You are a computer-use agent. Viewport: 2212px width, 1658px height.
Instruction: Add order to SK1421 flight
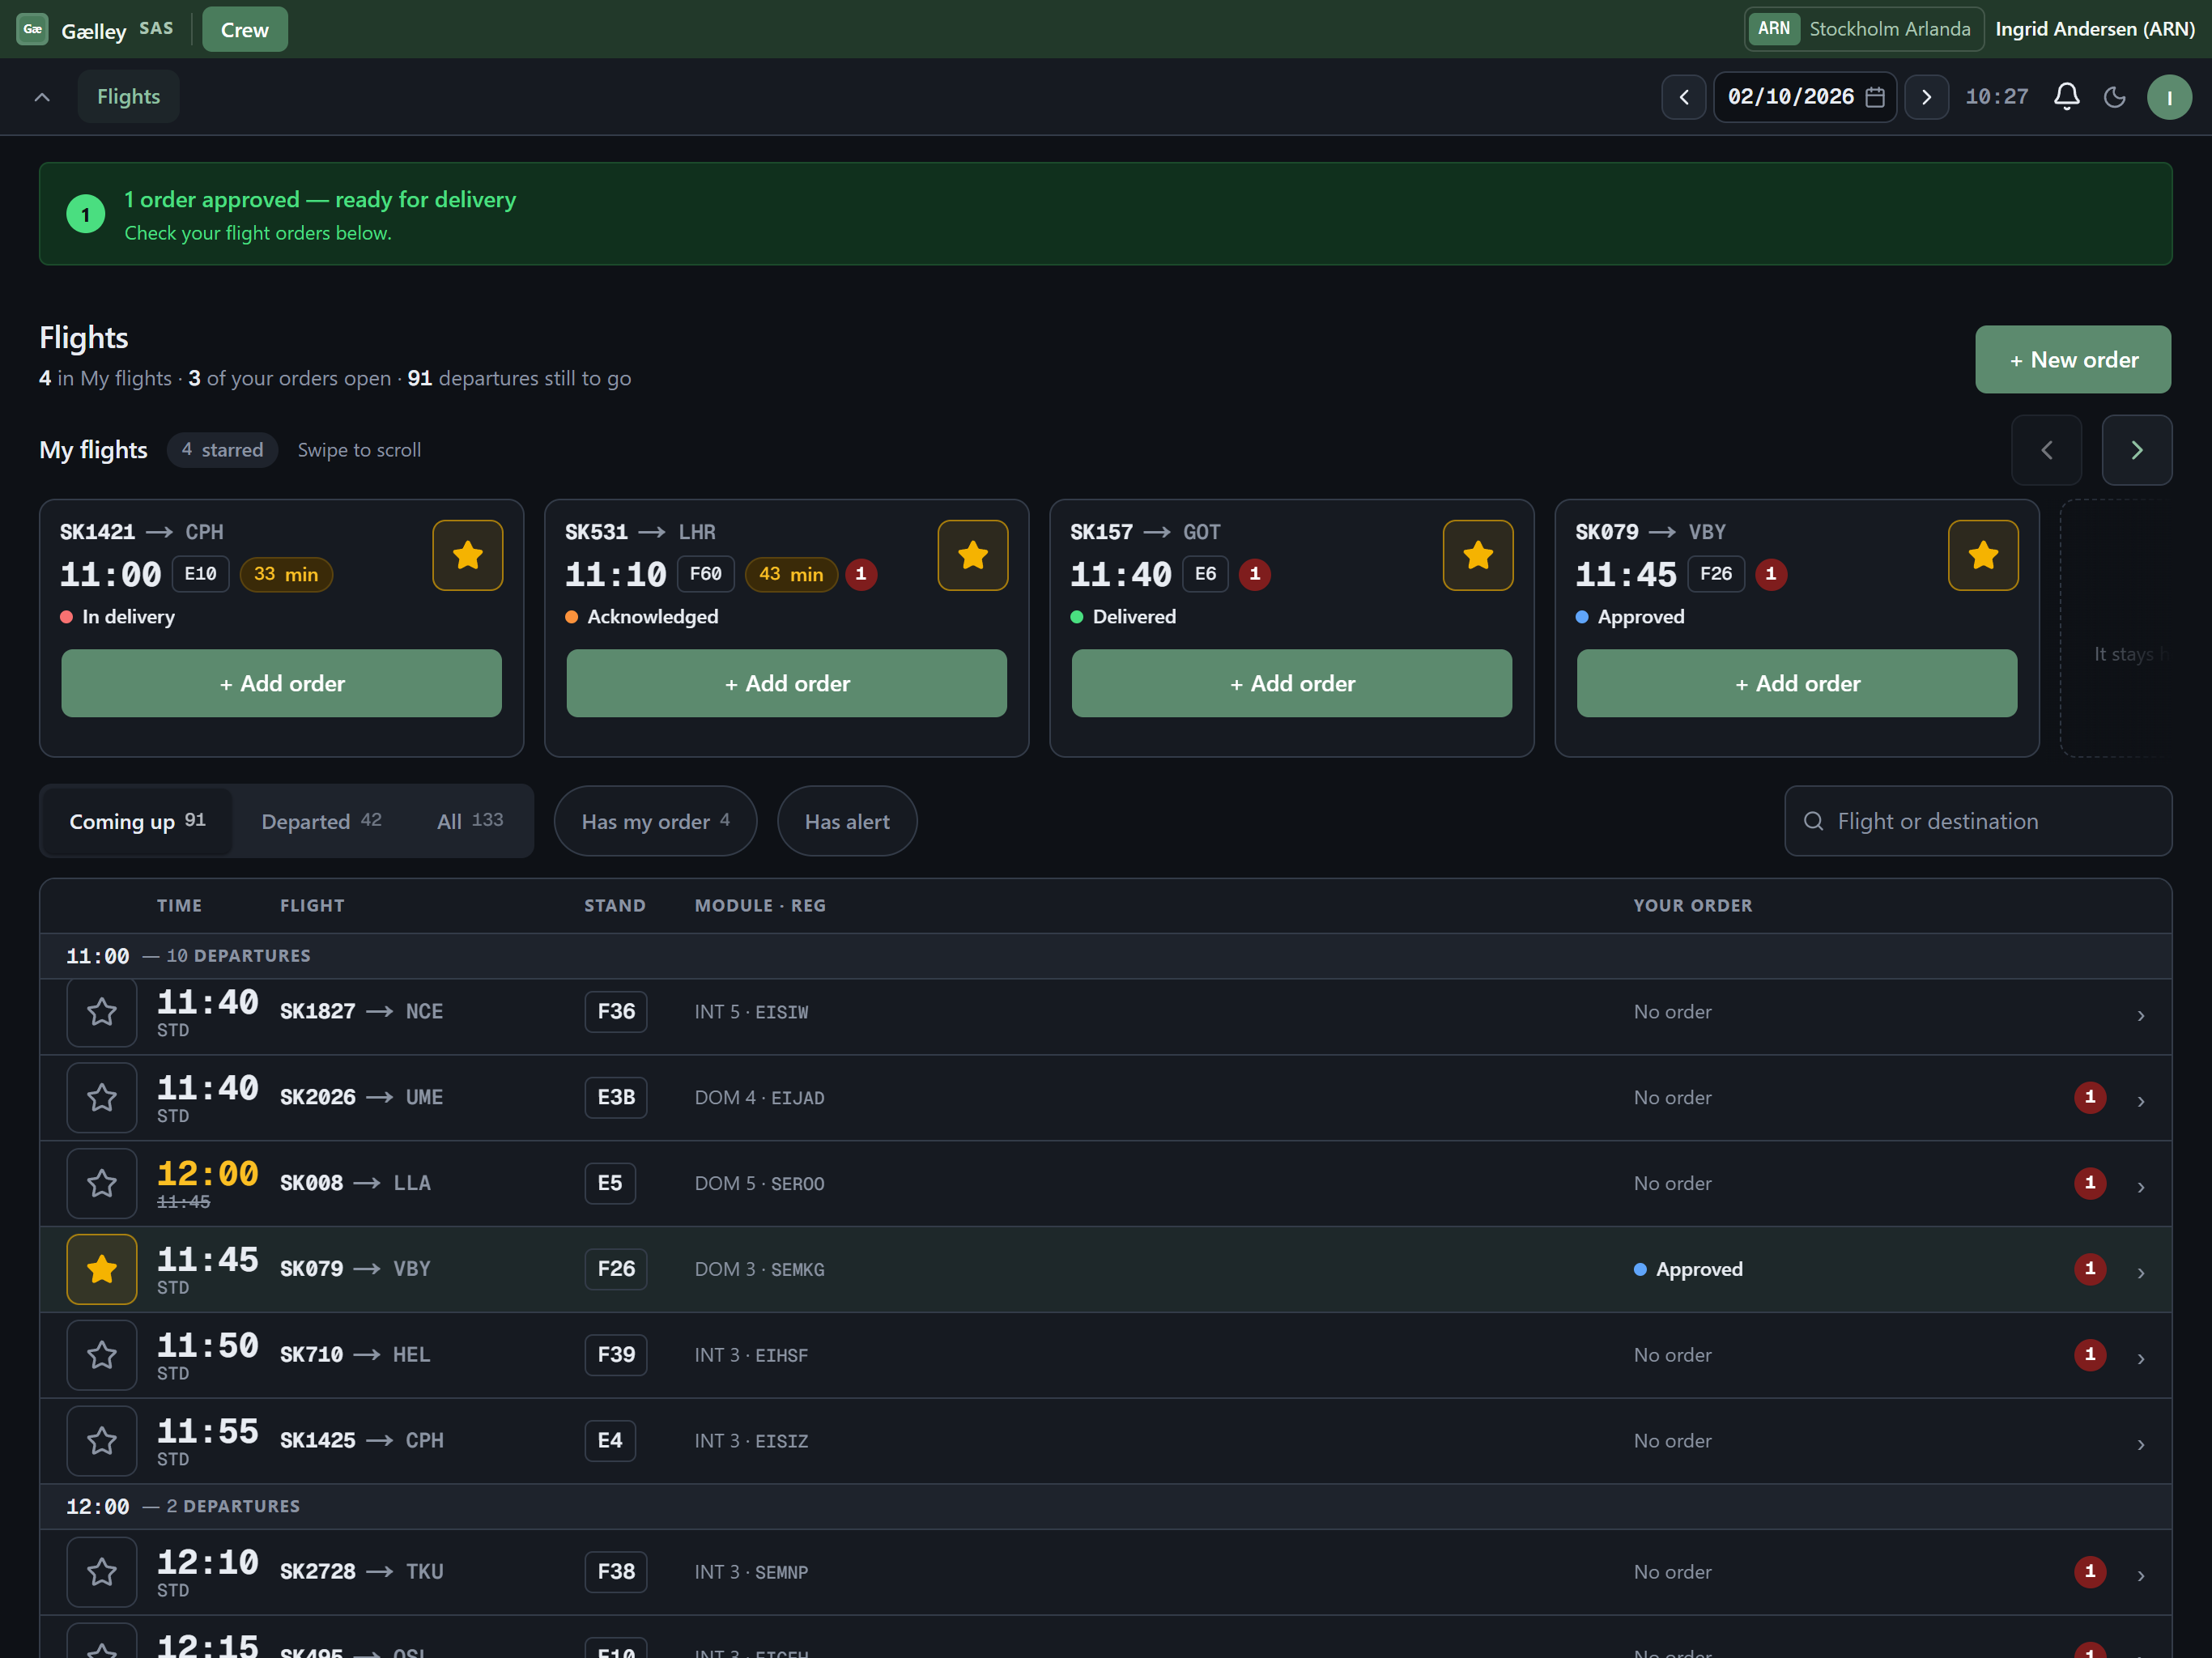[282, 683]
